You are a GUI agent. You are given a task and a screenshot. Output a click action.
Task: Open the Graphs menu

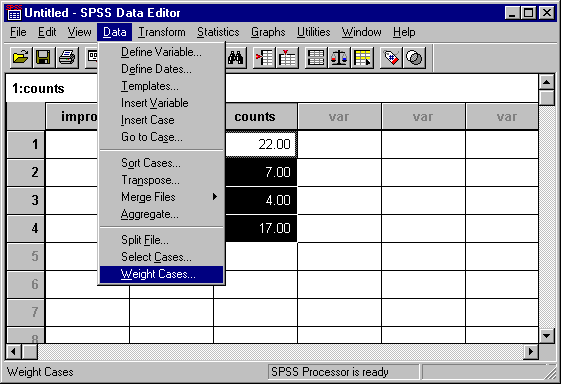[268, 32]
